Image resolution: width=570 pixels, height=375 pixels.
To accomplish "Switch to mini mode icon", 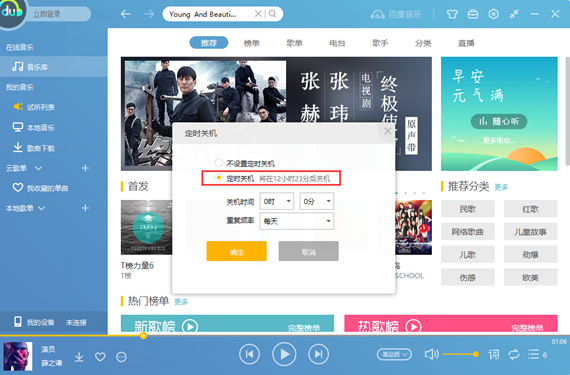I will pyautogui.click(x=514, y=14).
